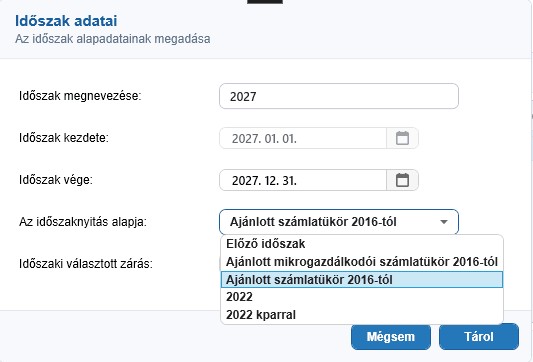Click the 'Az időszaknyitás alapja:' label
Screen dimensions: 533x362
(x=83, y=222)
